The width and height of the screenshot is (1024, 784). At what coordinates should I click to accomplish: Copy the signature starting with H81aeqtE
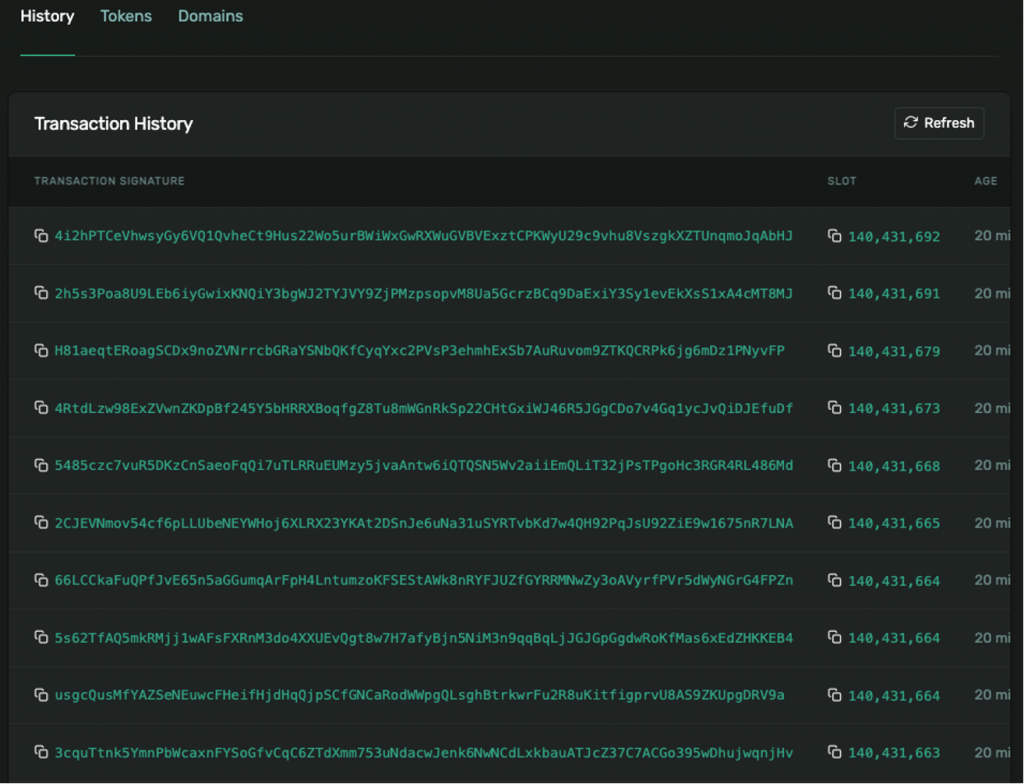click(x=41, y=350)
